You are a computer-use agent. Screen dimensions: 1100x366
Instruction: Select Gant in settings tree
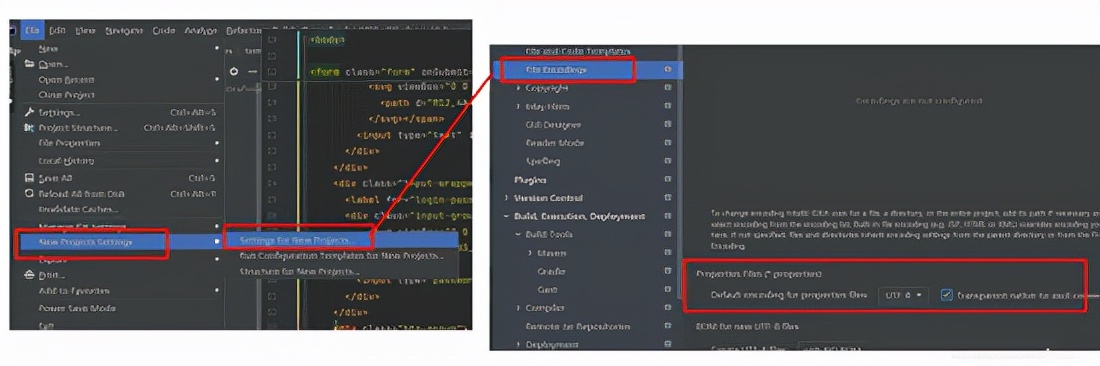click(x=547, y=290)
